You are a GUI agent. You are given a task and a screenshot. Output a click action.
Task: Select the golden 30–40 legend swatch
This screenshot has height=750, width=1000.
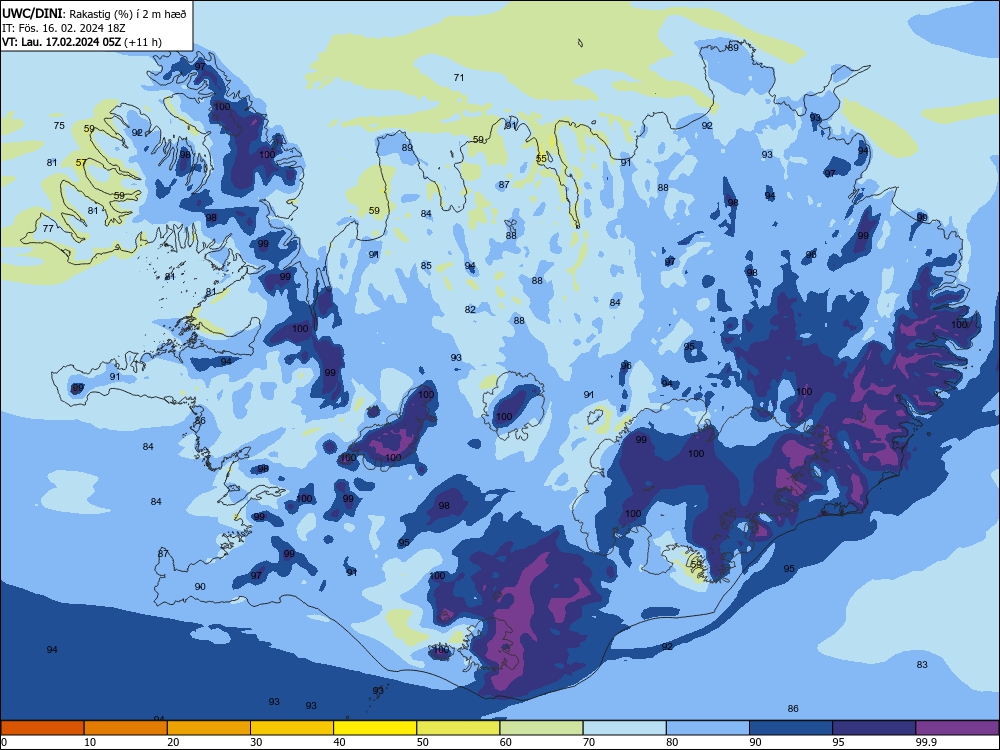point(292,728)
